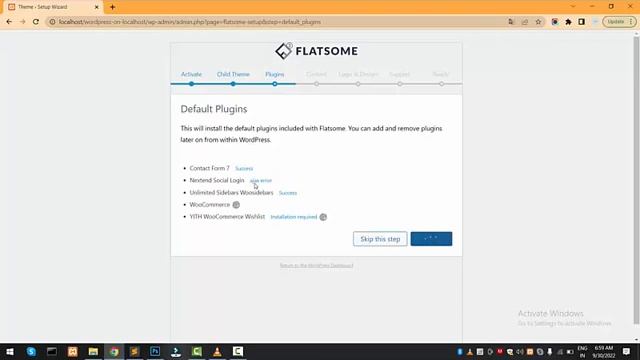
Task: Open green Camtasia icon on taskbar
Action: click(x=197, y=351)
